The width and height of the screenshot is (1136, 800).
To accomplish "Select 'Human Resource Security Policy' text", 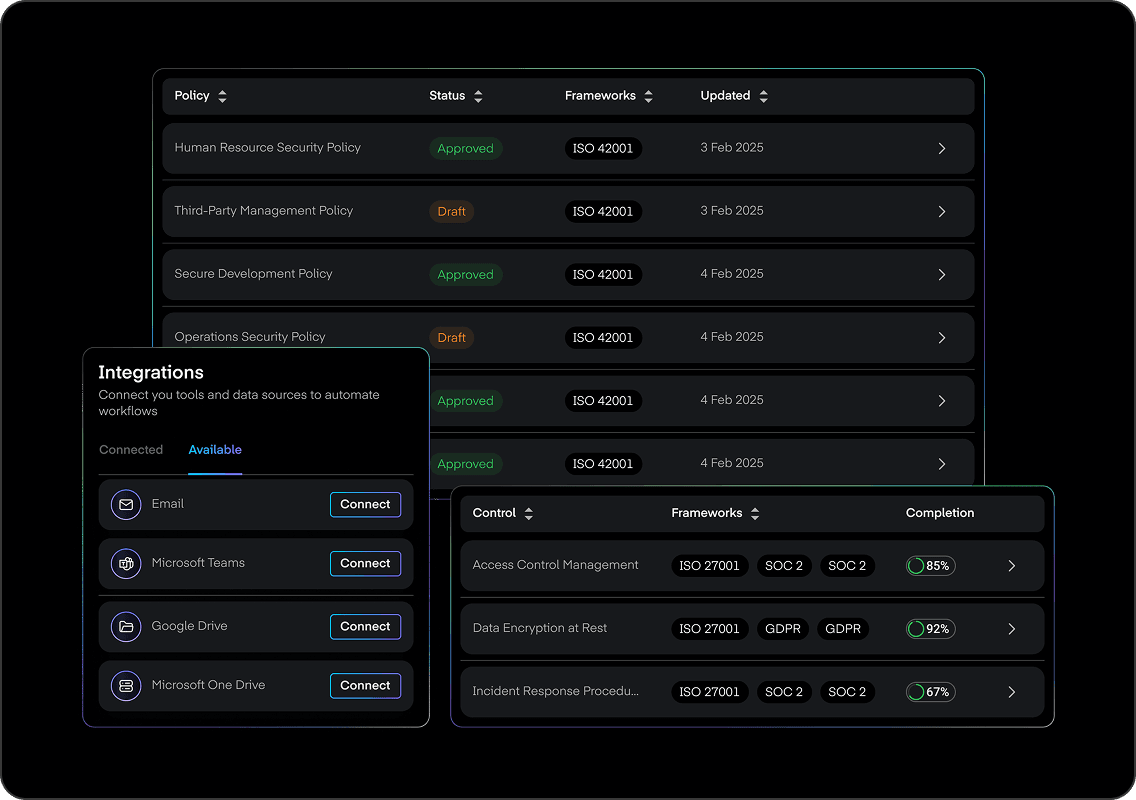I will pos(267,148).
